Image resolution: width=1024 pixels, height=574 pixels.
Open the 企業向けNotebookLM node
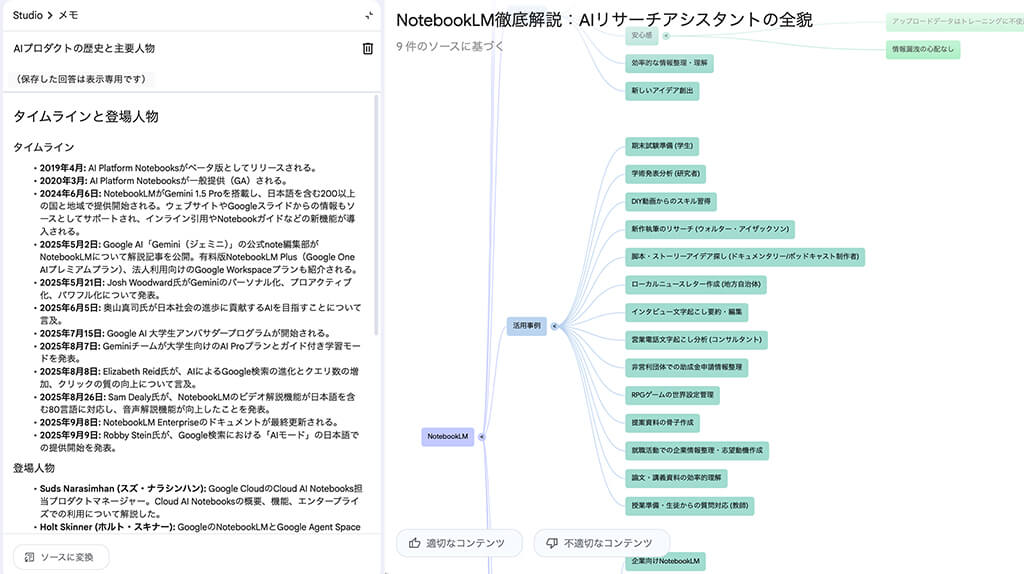pyautogui.click(x=665, y=561)
